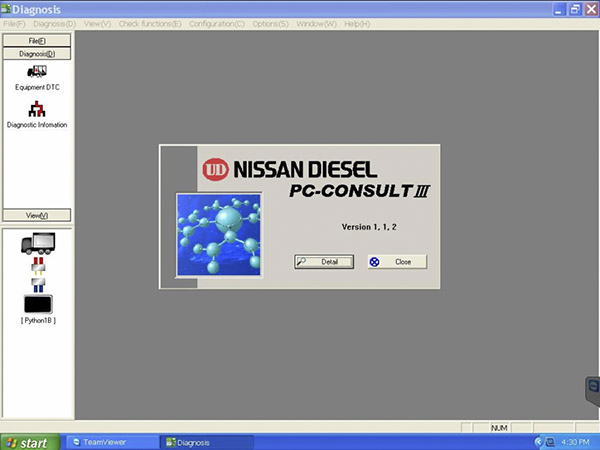Image resolution: width=600 pixels, height=450 pixels.
Task: Open the Check functions(E) menu
Action: (147, 23)
